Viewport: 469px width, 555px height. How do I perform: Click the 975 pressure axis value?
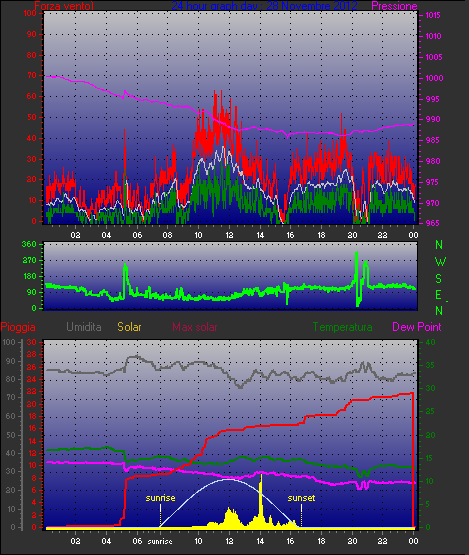tap(433, 182)
